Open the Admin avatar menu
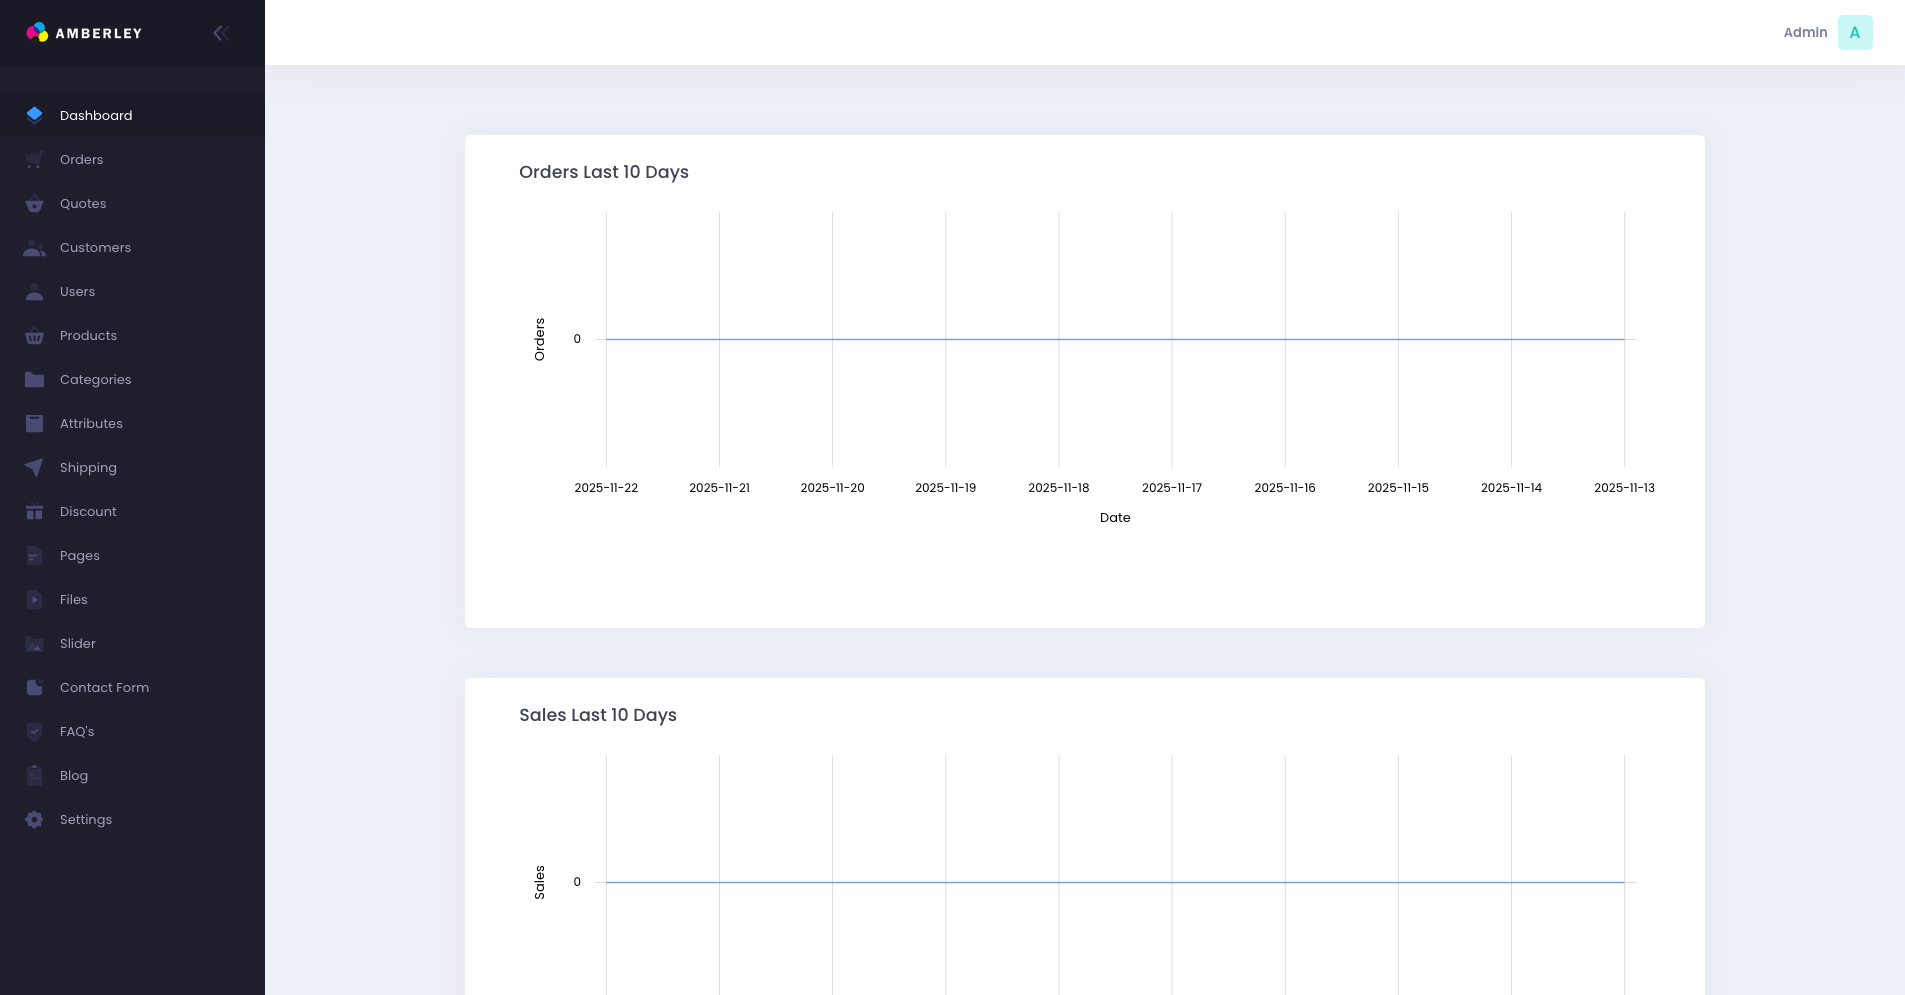Screen dimensions: 1905x995 pos(1855,32)
